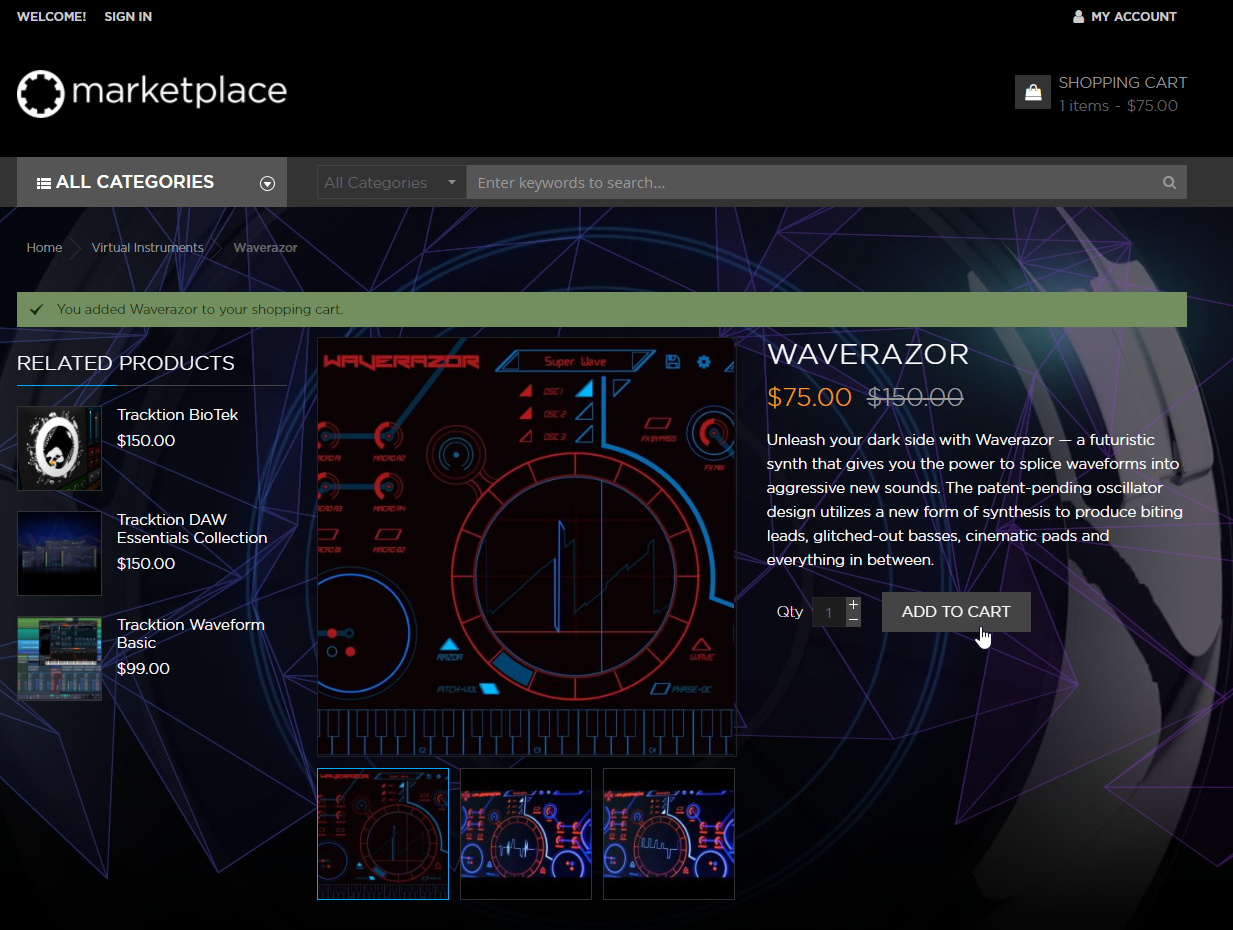Go to Home breadcrumb
The width and height of the screenshot is (1233, 930).
tap(44, 247)
